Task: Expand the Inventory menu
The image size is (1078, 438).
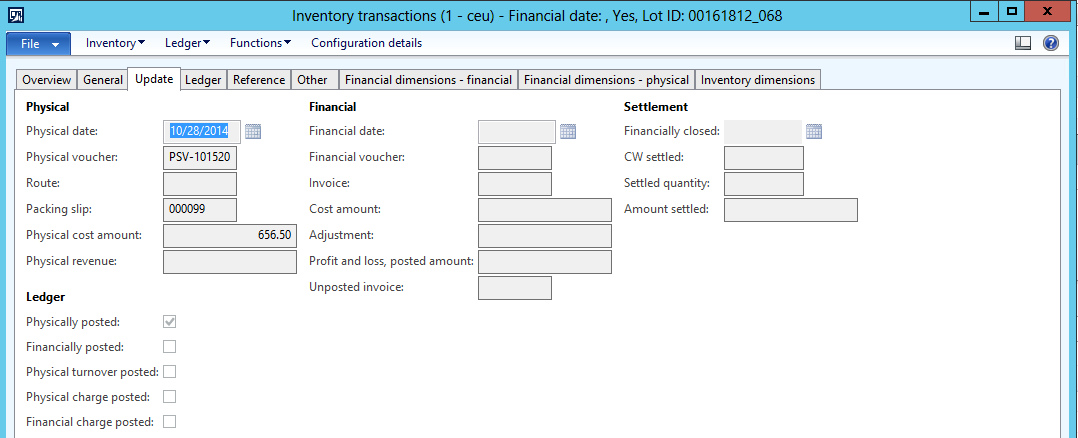Action: [x=115, y=43]
